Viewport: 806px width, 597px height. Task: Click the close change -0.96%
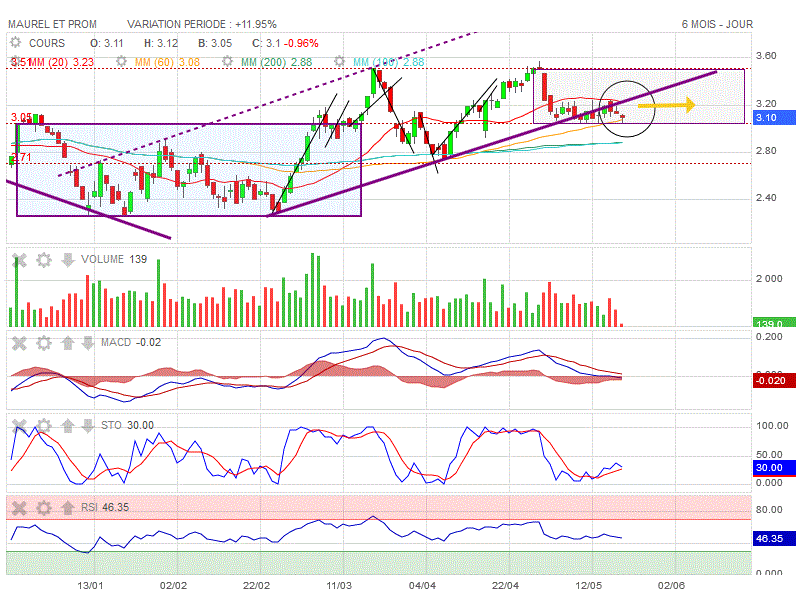301,43
